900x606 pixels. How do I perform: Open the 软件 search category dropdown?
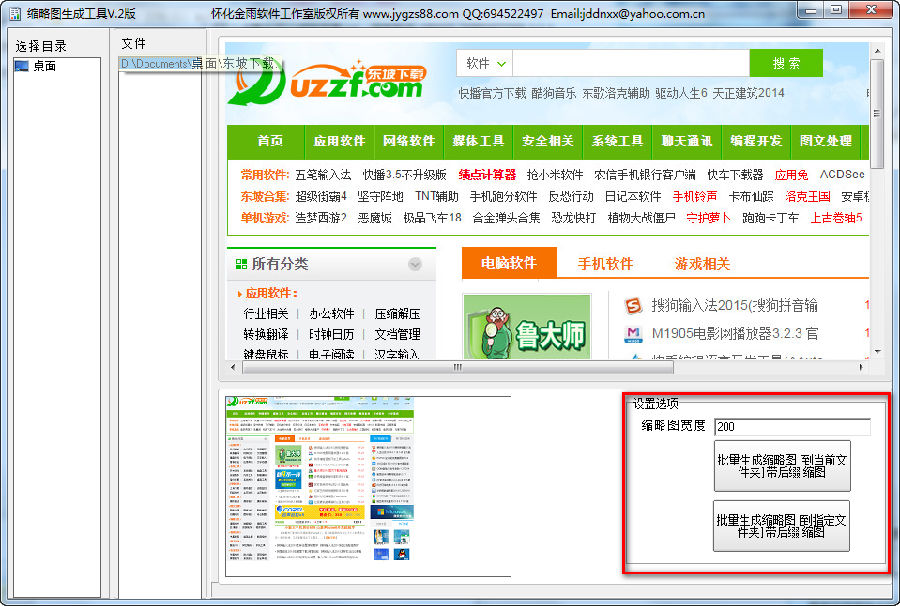coord(486,63)
